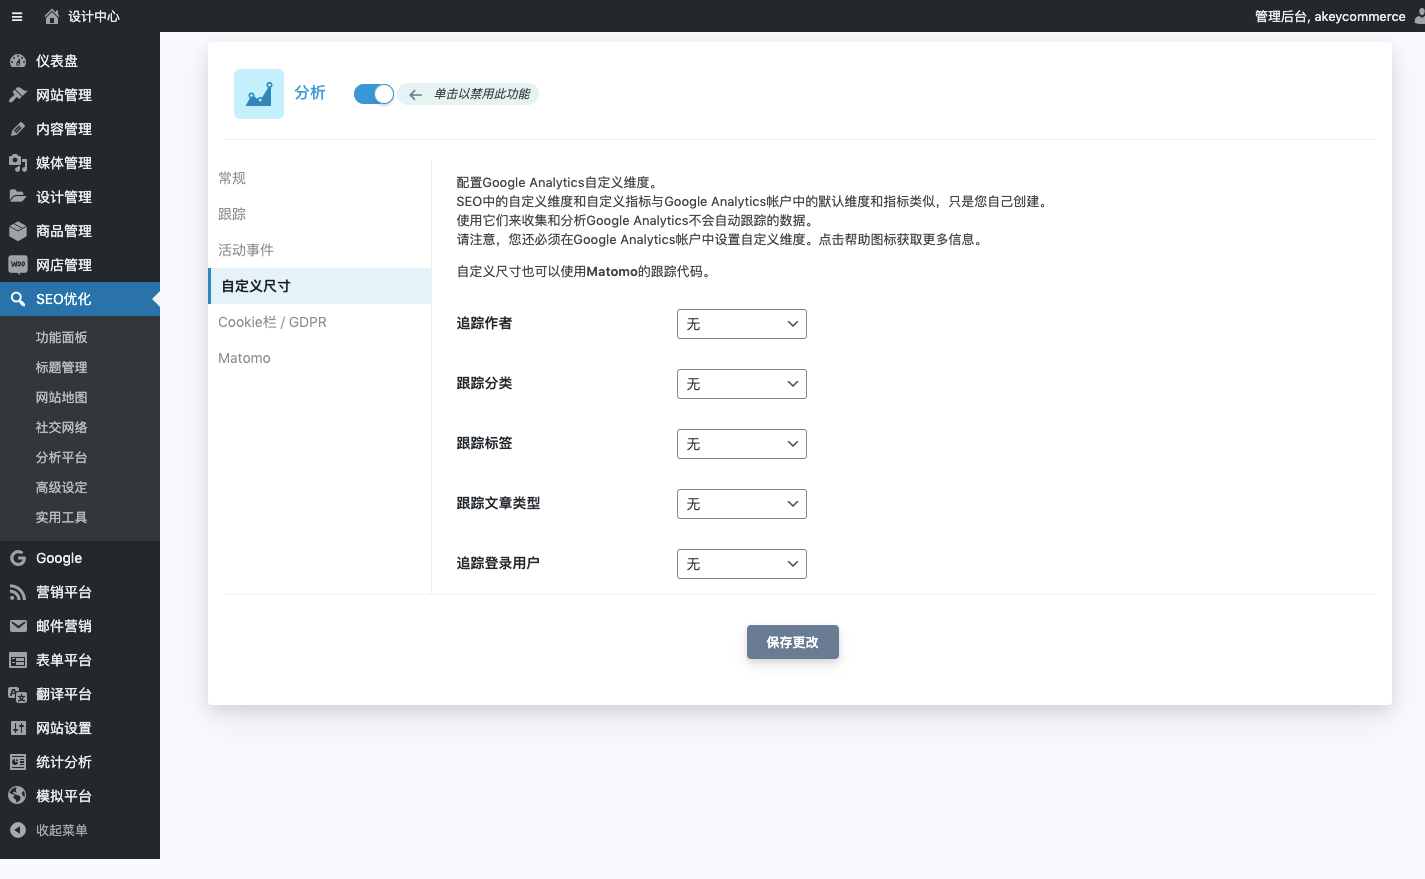Open the Cookie栏 / GDPR tab
The height and width of the screenshot is (879, 1425).
pyautogui.click(x=320, y=322)
